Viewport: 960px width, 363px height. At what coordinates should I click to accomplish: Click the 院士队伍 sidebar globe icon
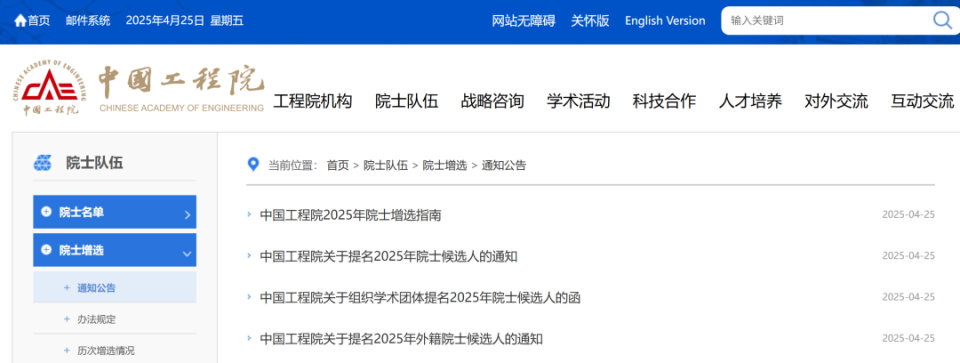click(x=43, y=163)
